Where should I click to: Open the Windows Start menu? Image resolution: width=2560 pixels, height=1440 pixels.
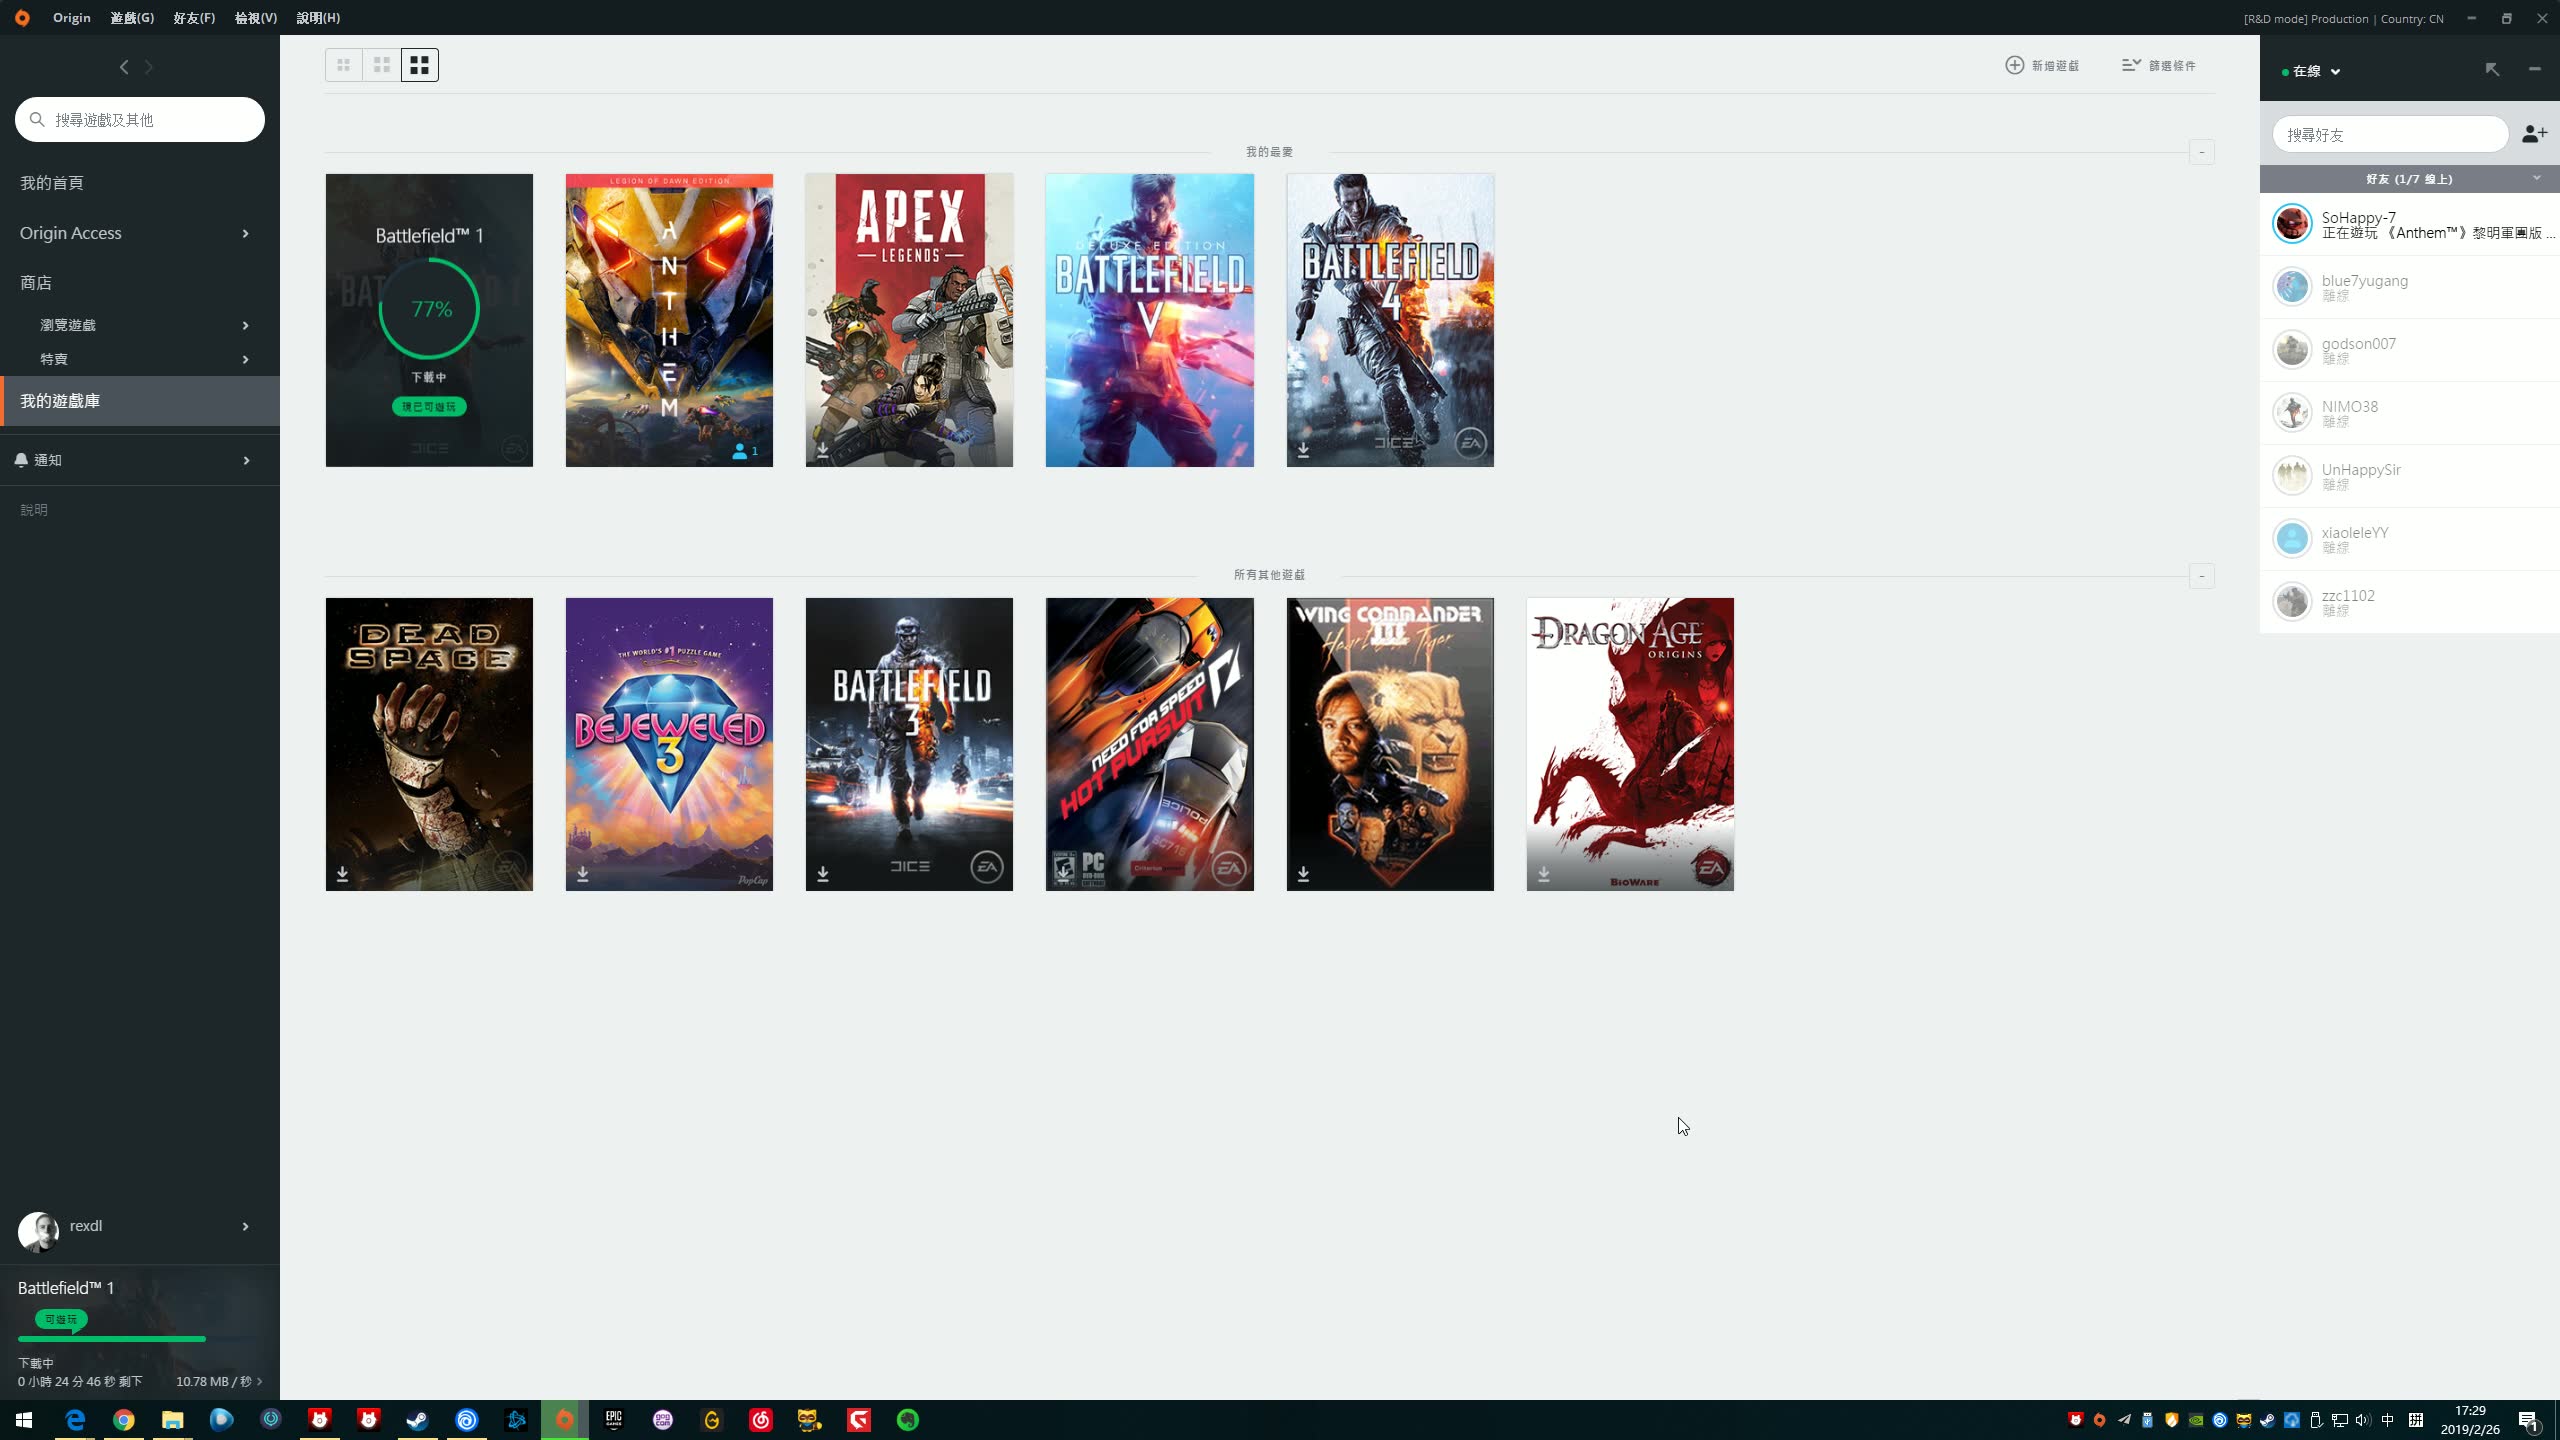tap(24, 1420)
